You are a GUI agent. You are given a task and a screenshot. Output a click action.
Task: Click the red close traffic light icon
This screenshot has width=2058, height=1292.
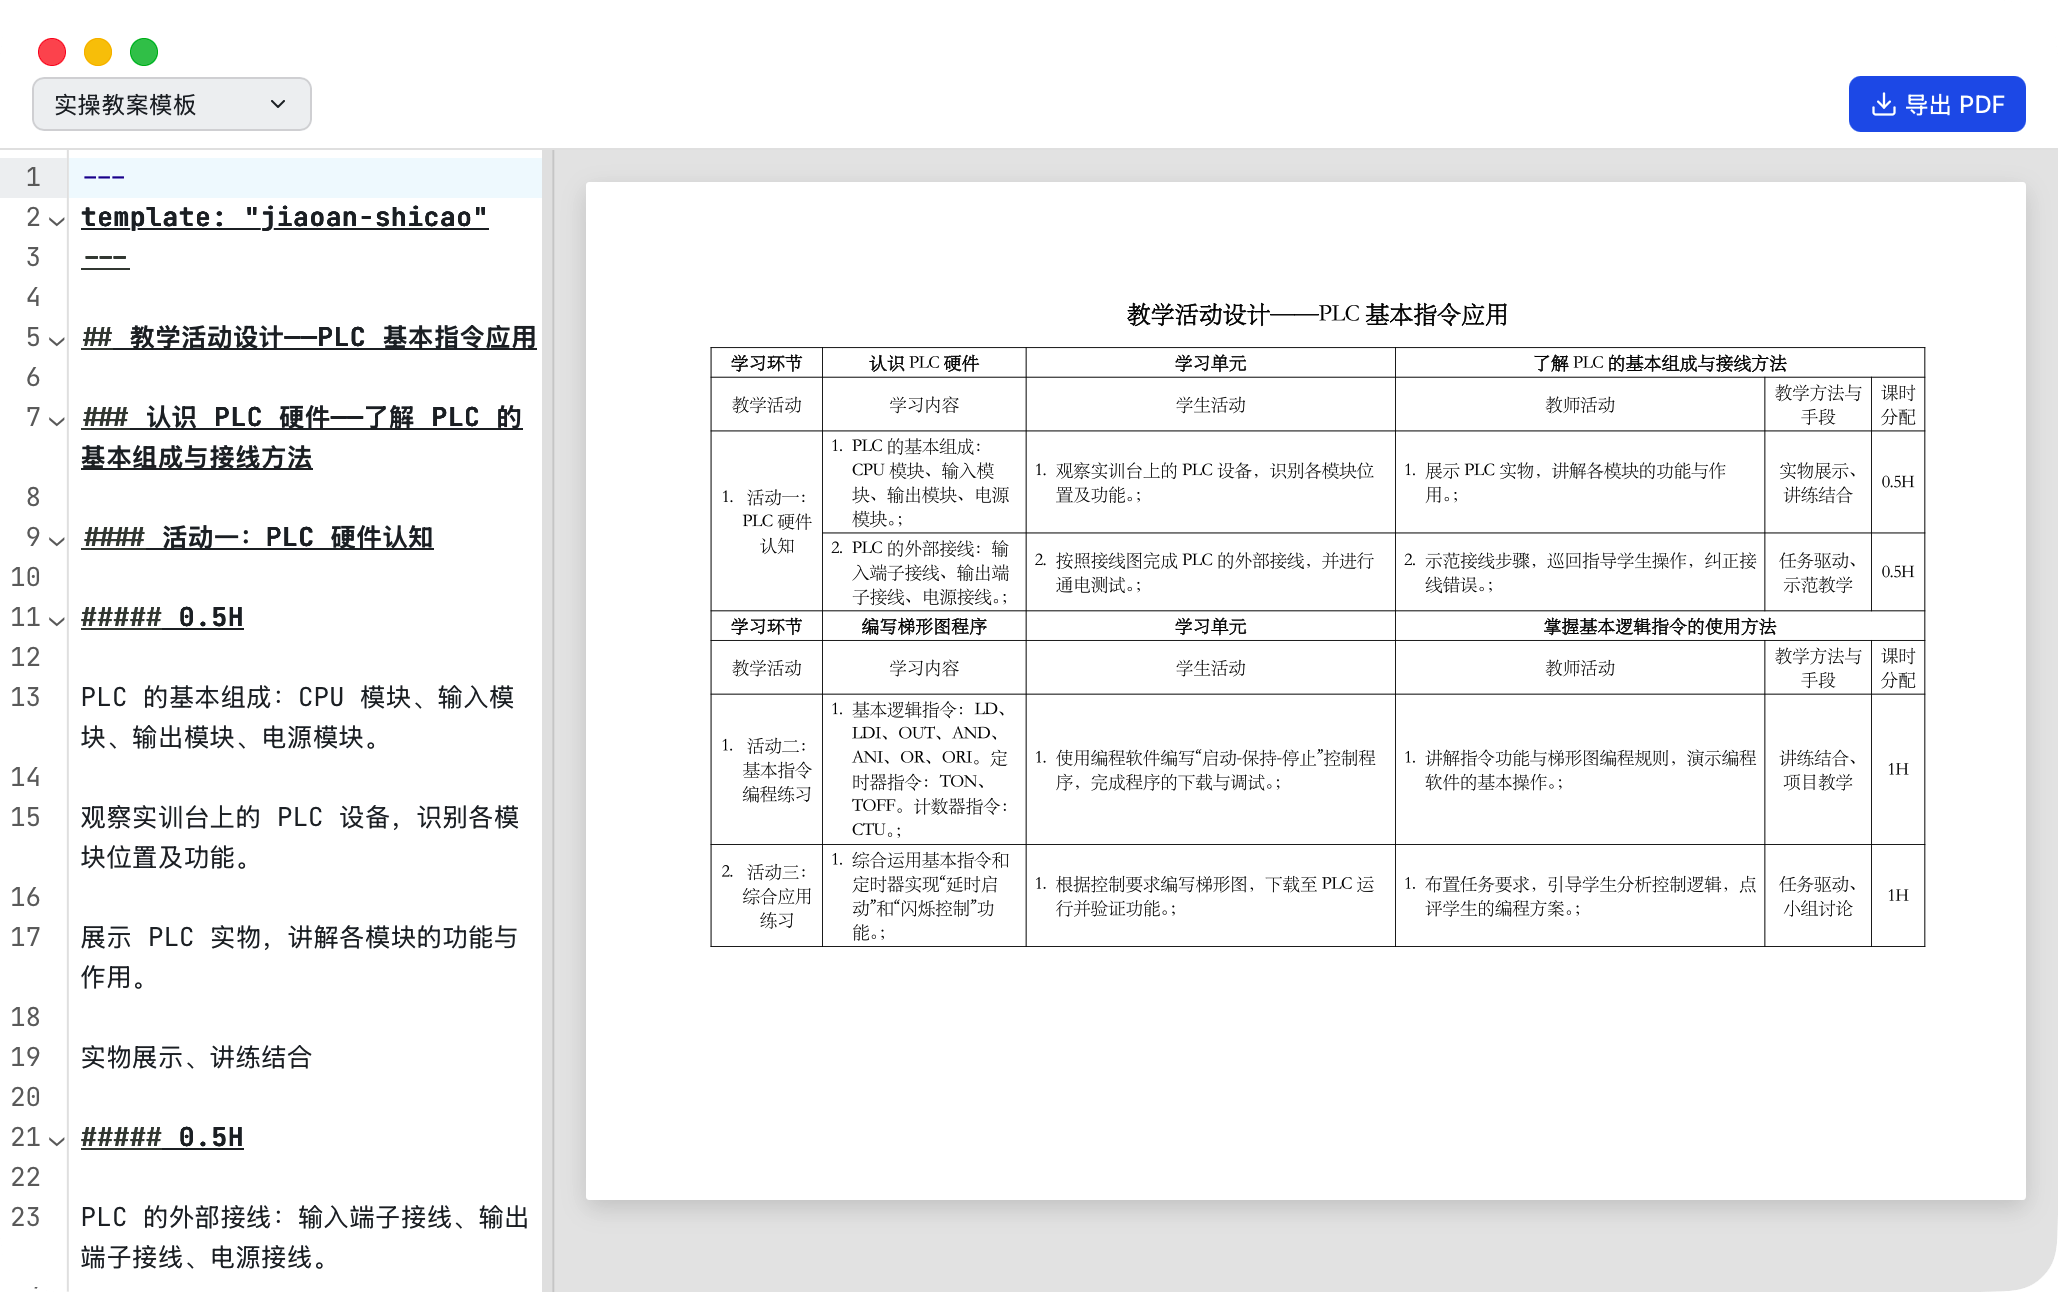[x=50, y=51]
